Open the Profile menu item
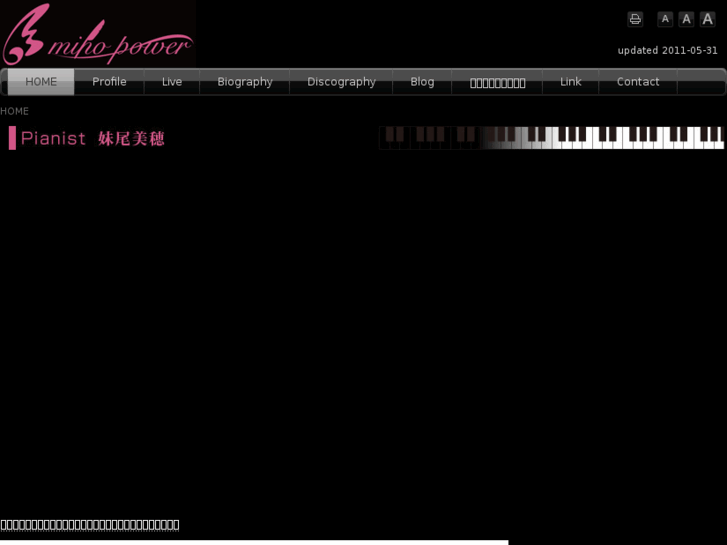This screenshot has height=545, width=727. [x=109, y=82]
